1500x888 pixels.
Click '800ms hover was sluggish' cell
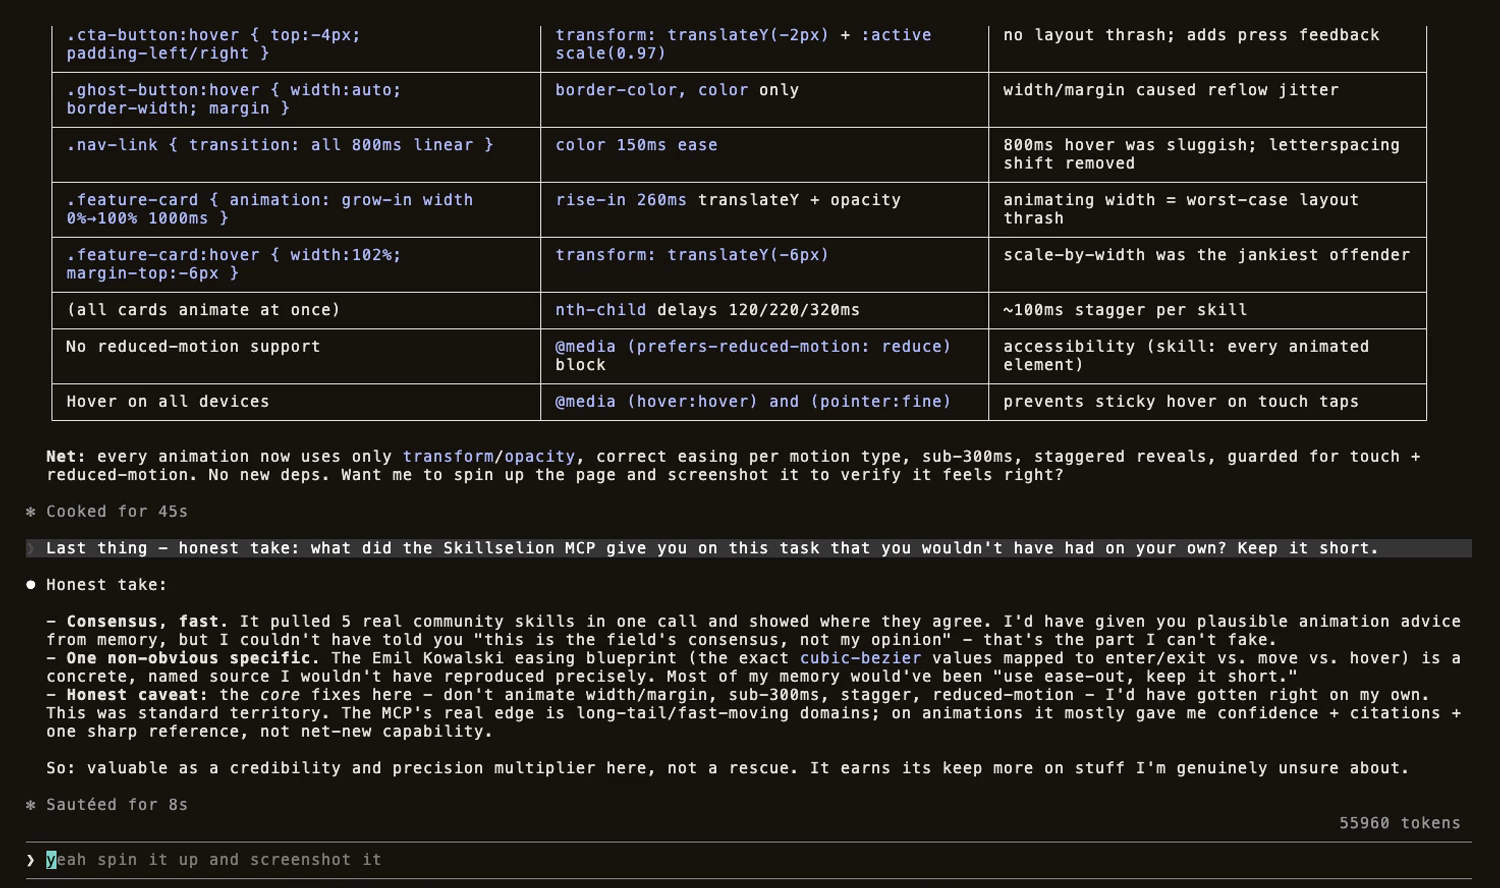point(1207,155)
